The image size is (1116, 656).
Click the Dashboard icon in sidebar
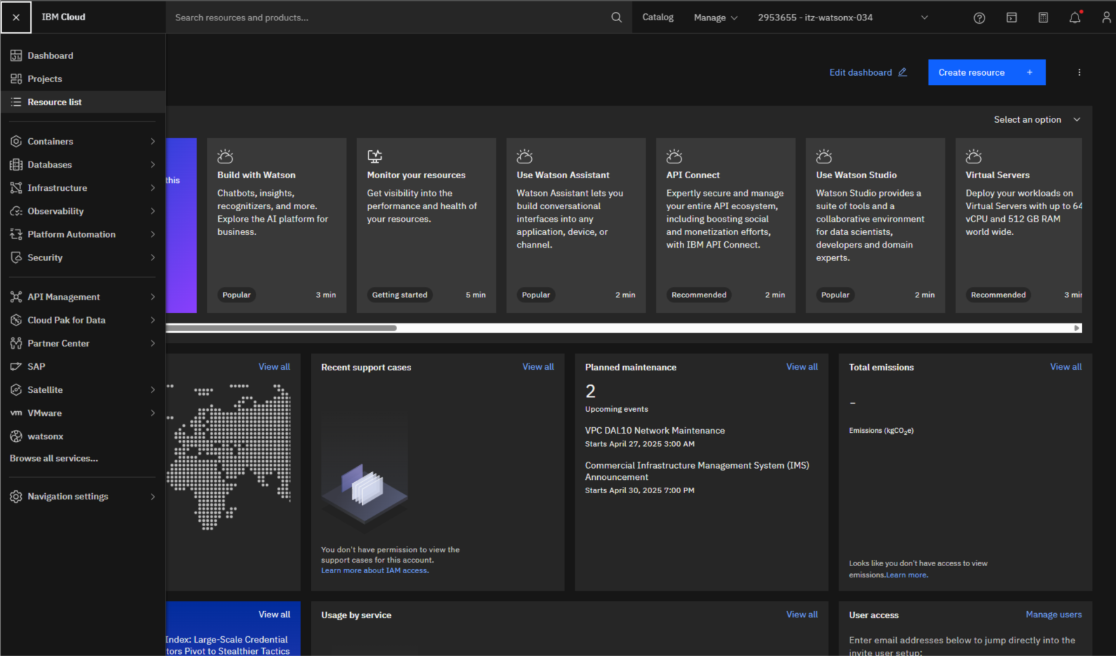point(16,55)
